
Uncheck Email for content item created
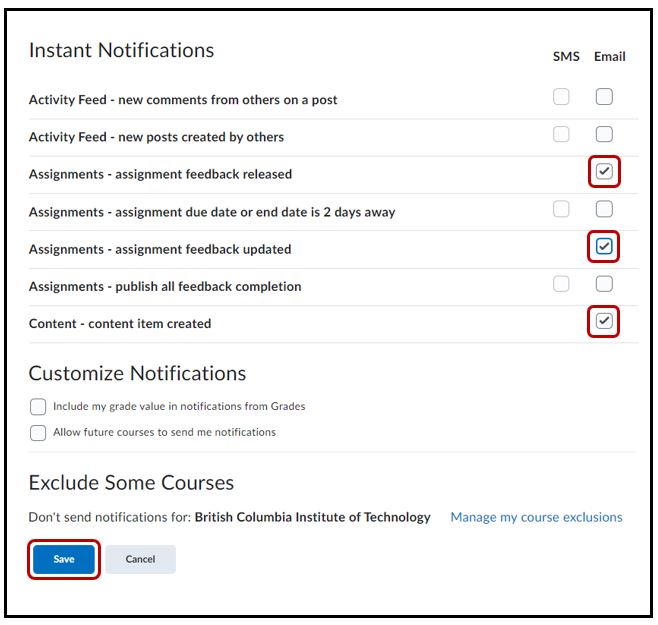tap(604, 321)
